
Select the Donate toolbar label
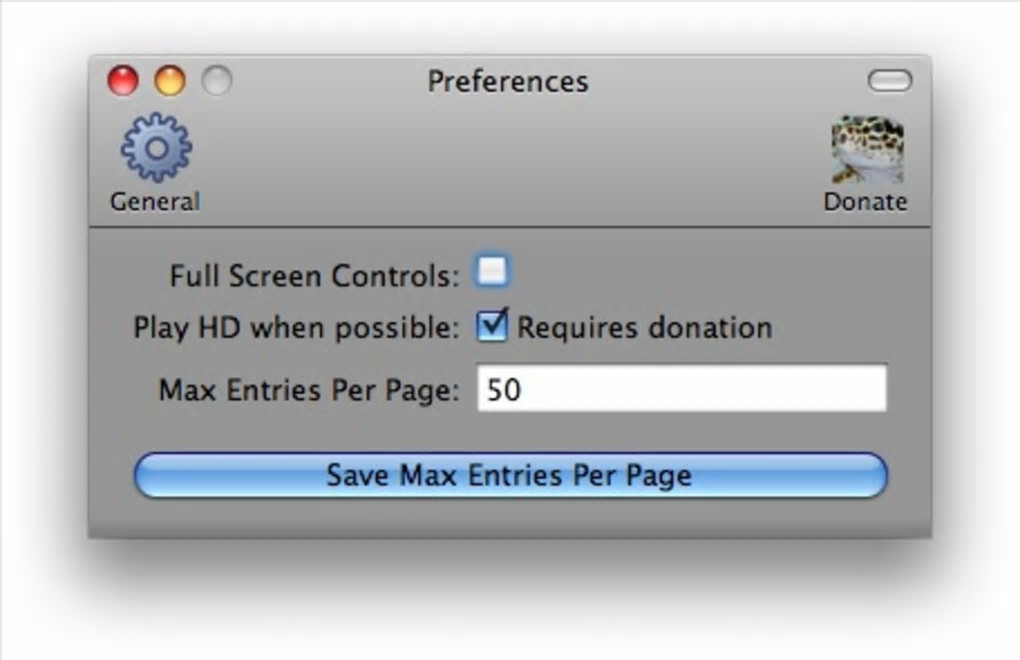click(865, 201)
